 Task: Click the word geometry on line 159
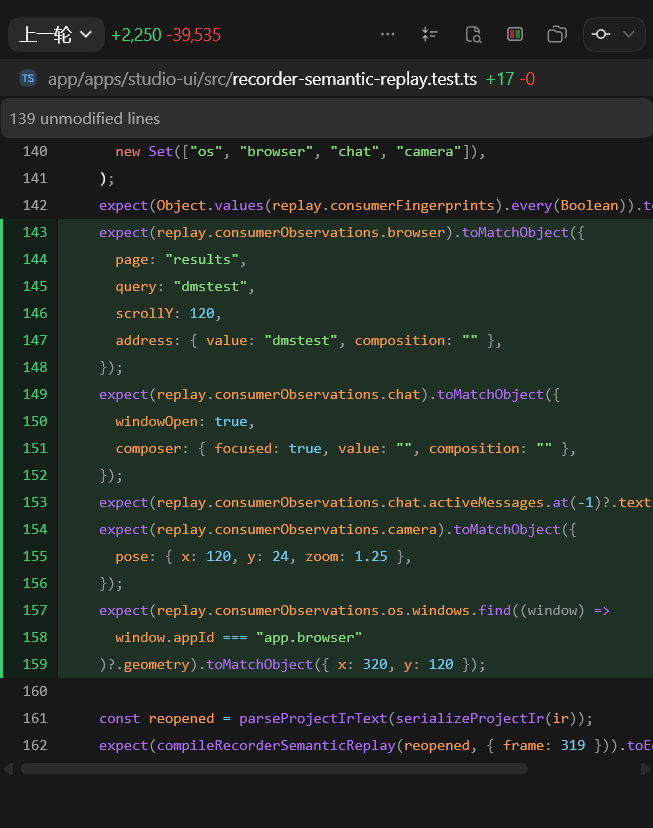coord(156,664)
